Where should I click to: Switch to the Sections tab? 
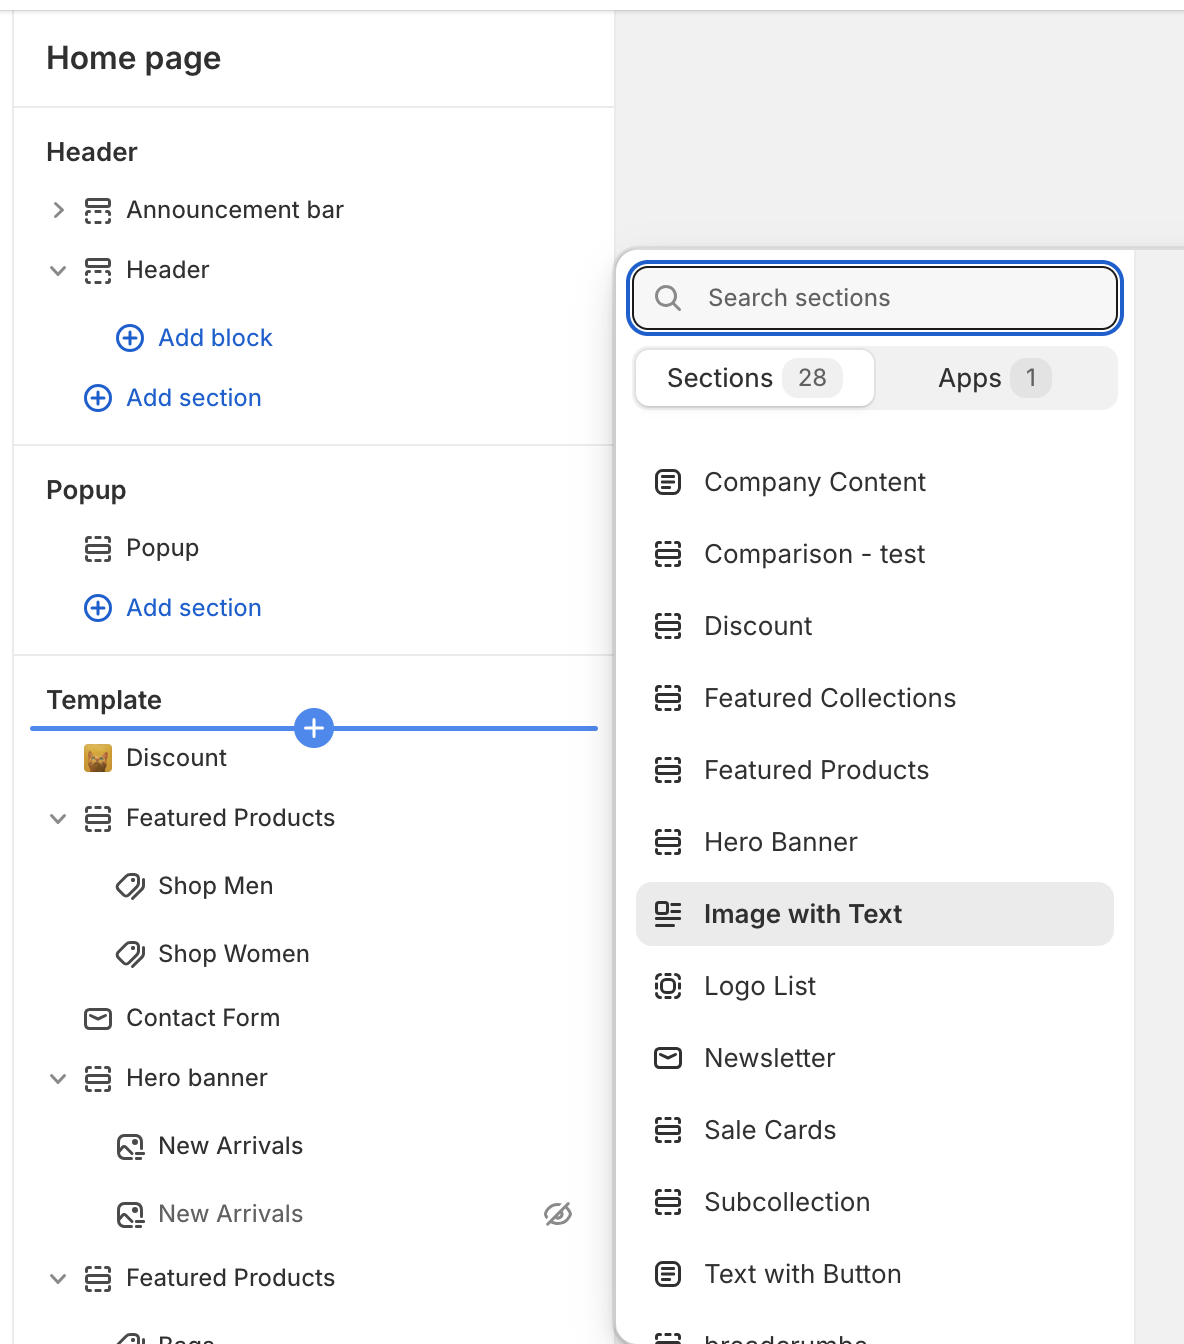click(x=755, y=378)
